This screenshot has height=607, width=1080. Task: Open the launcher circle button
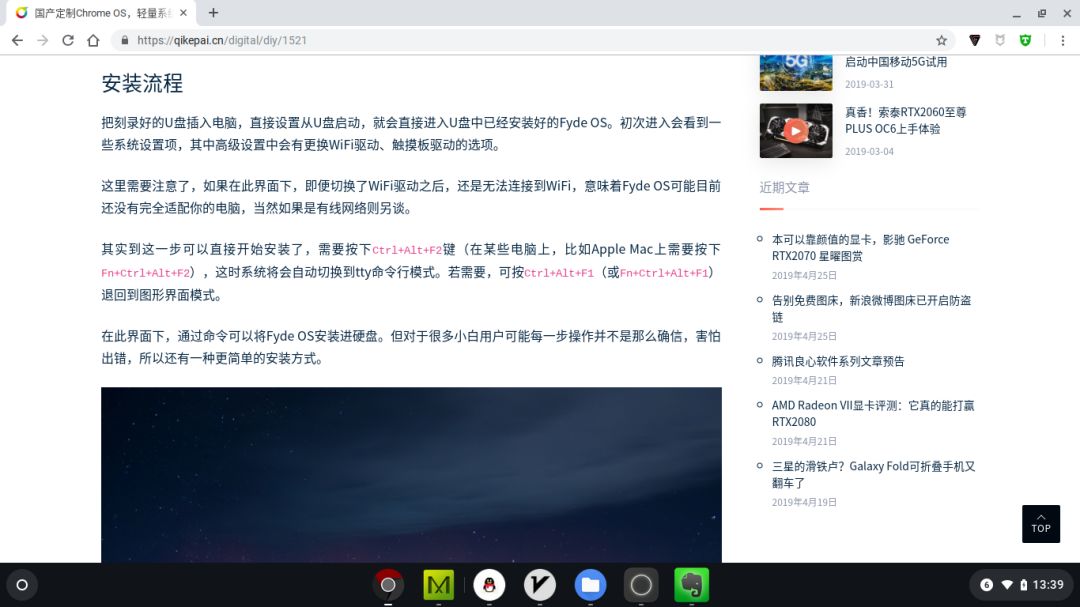[x=22, y=585]
